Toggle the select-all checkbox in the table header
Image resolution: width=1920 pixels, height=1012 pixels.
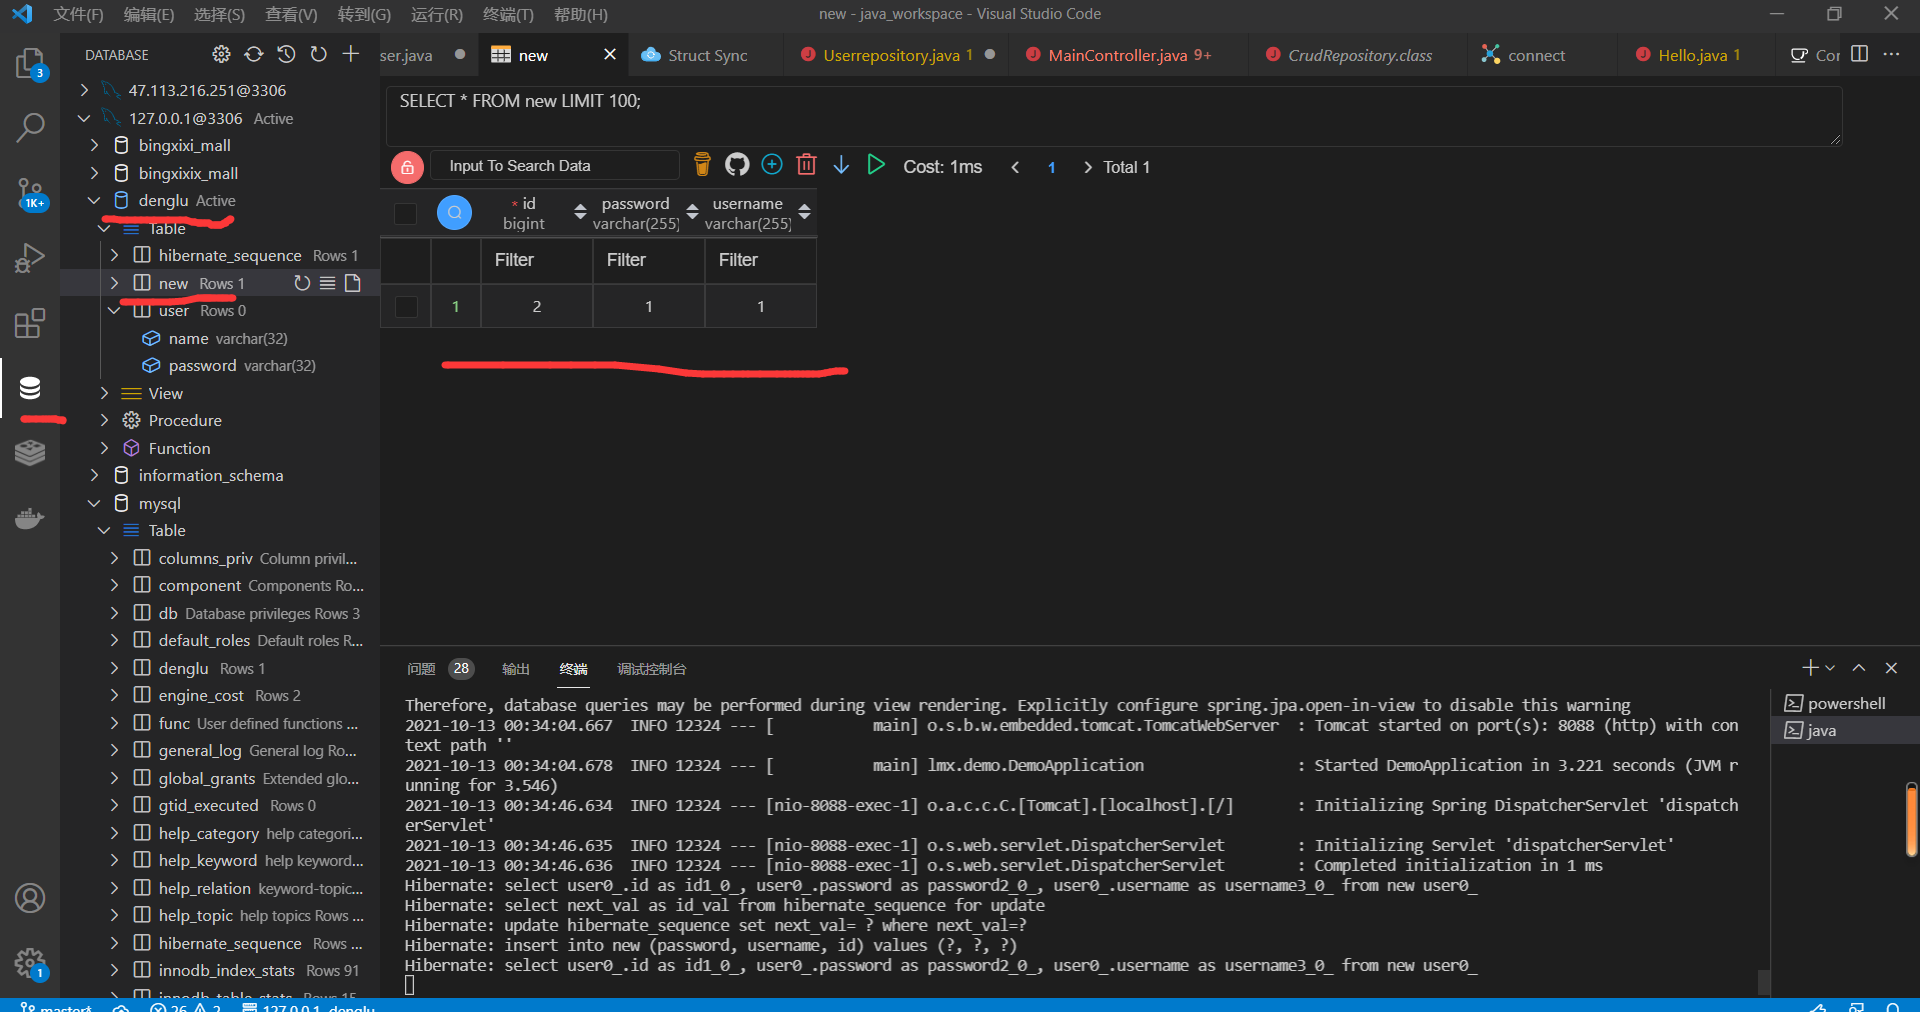click(x=405, y=213)
